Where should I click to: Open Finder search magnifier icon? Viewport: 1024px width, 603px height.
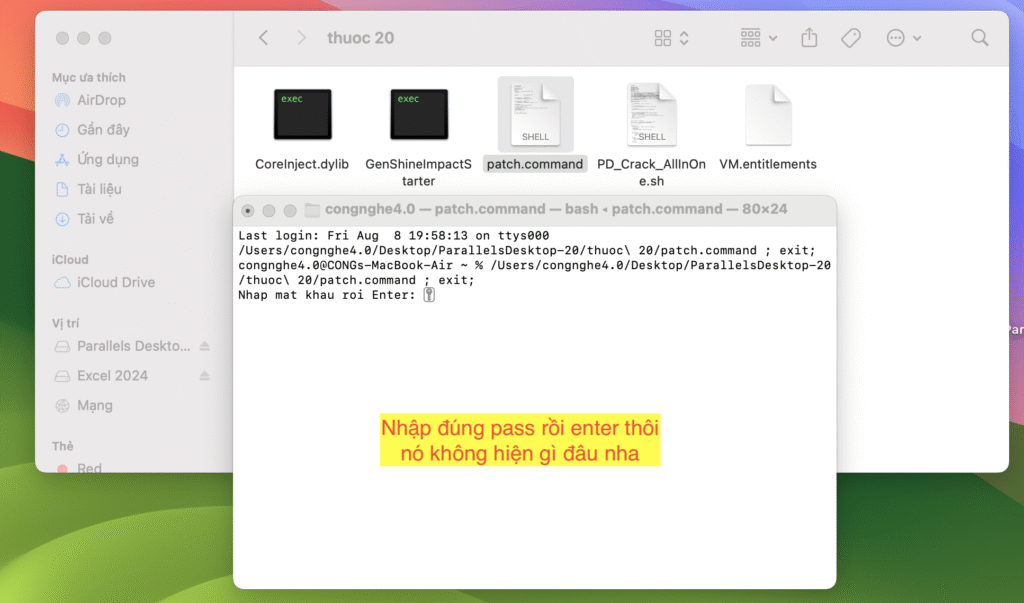[x=979, y=38]
